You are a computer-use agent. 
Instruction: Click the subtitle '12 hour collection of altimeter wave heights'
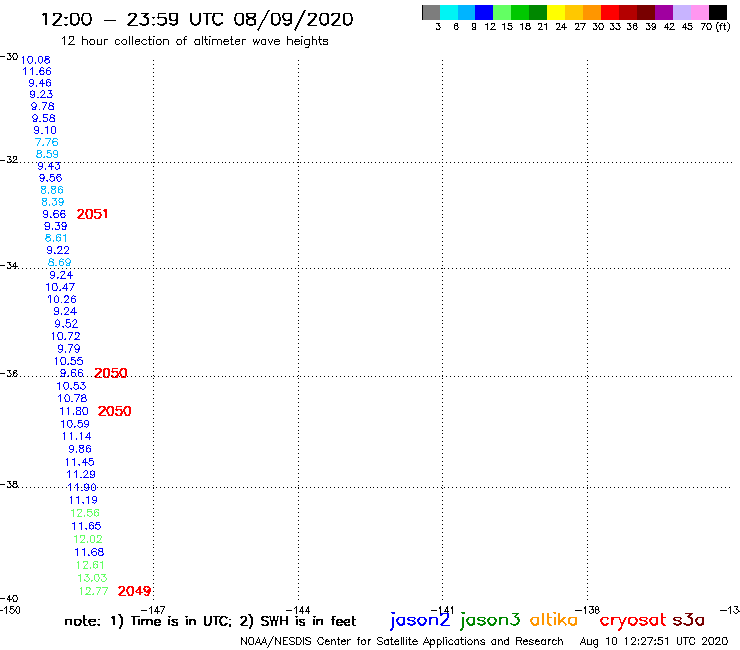tap(194, 41)
